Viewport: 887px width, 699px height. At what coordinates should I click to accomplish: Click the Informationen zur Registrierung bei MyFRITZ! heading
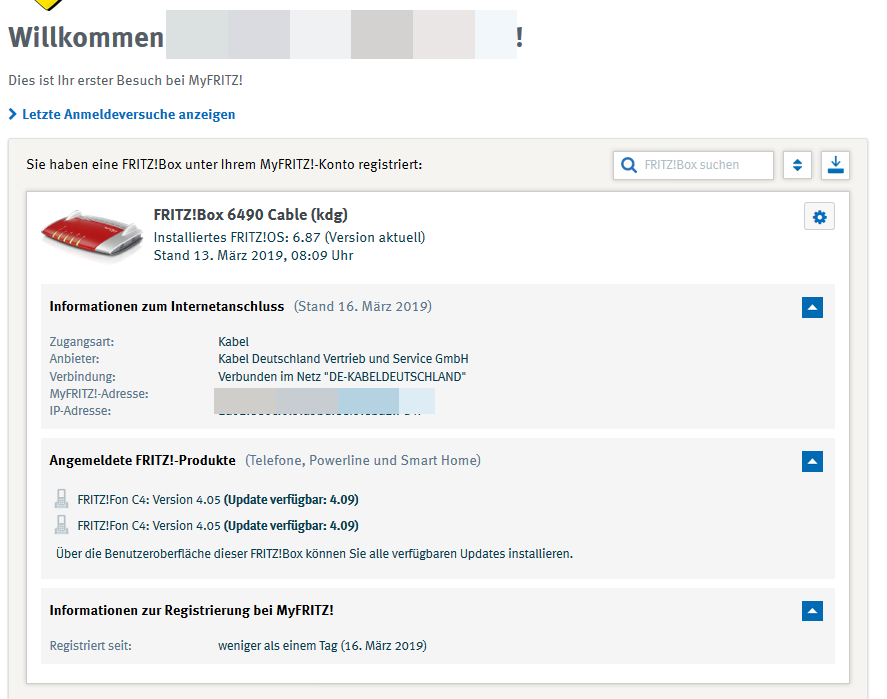tap(191, 610)
